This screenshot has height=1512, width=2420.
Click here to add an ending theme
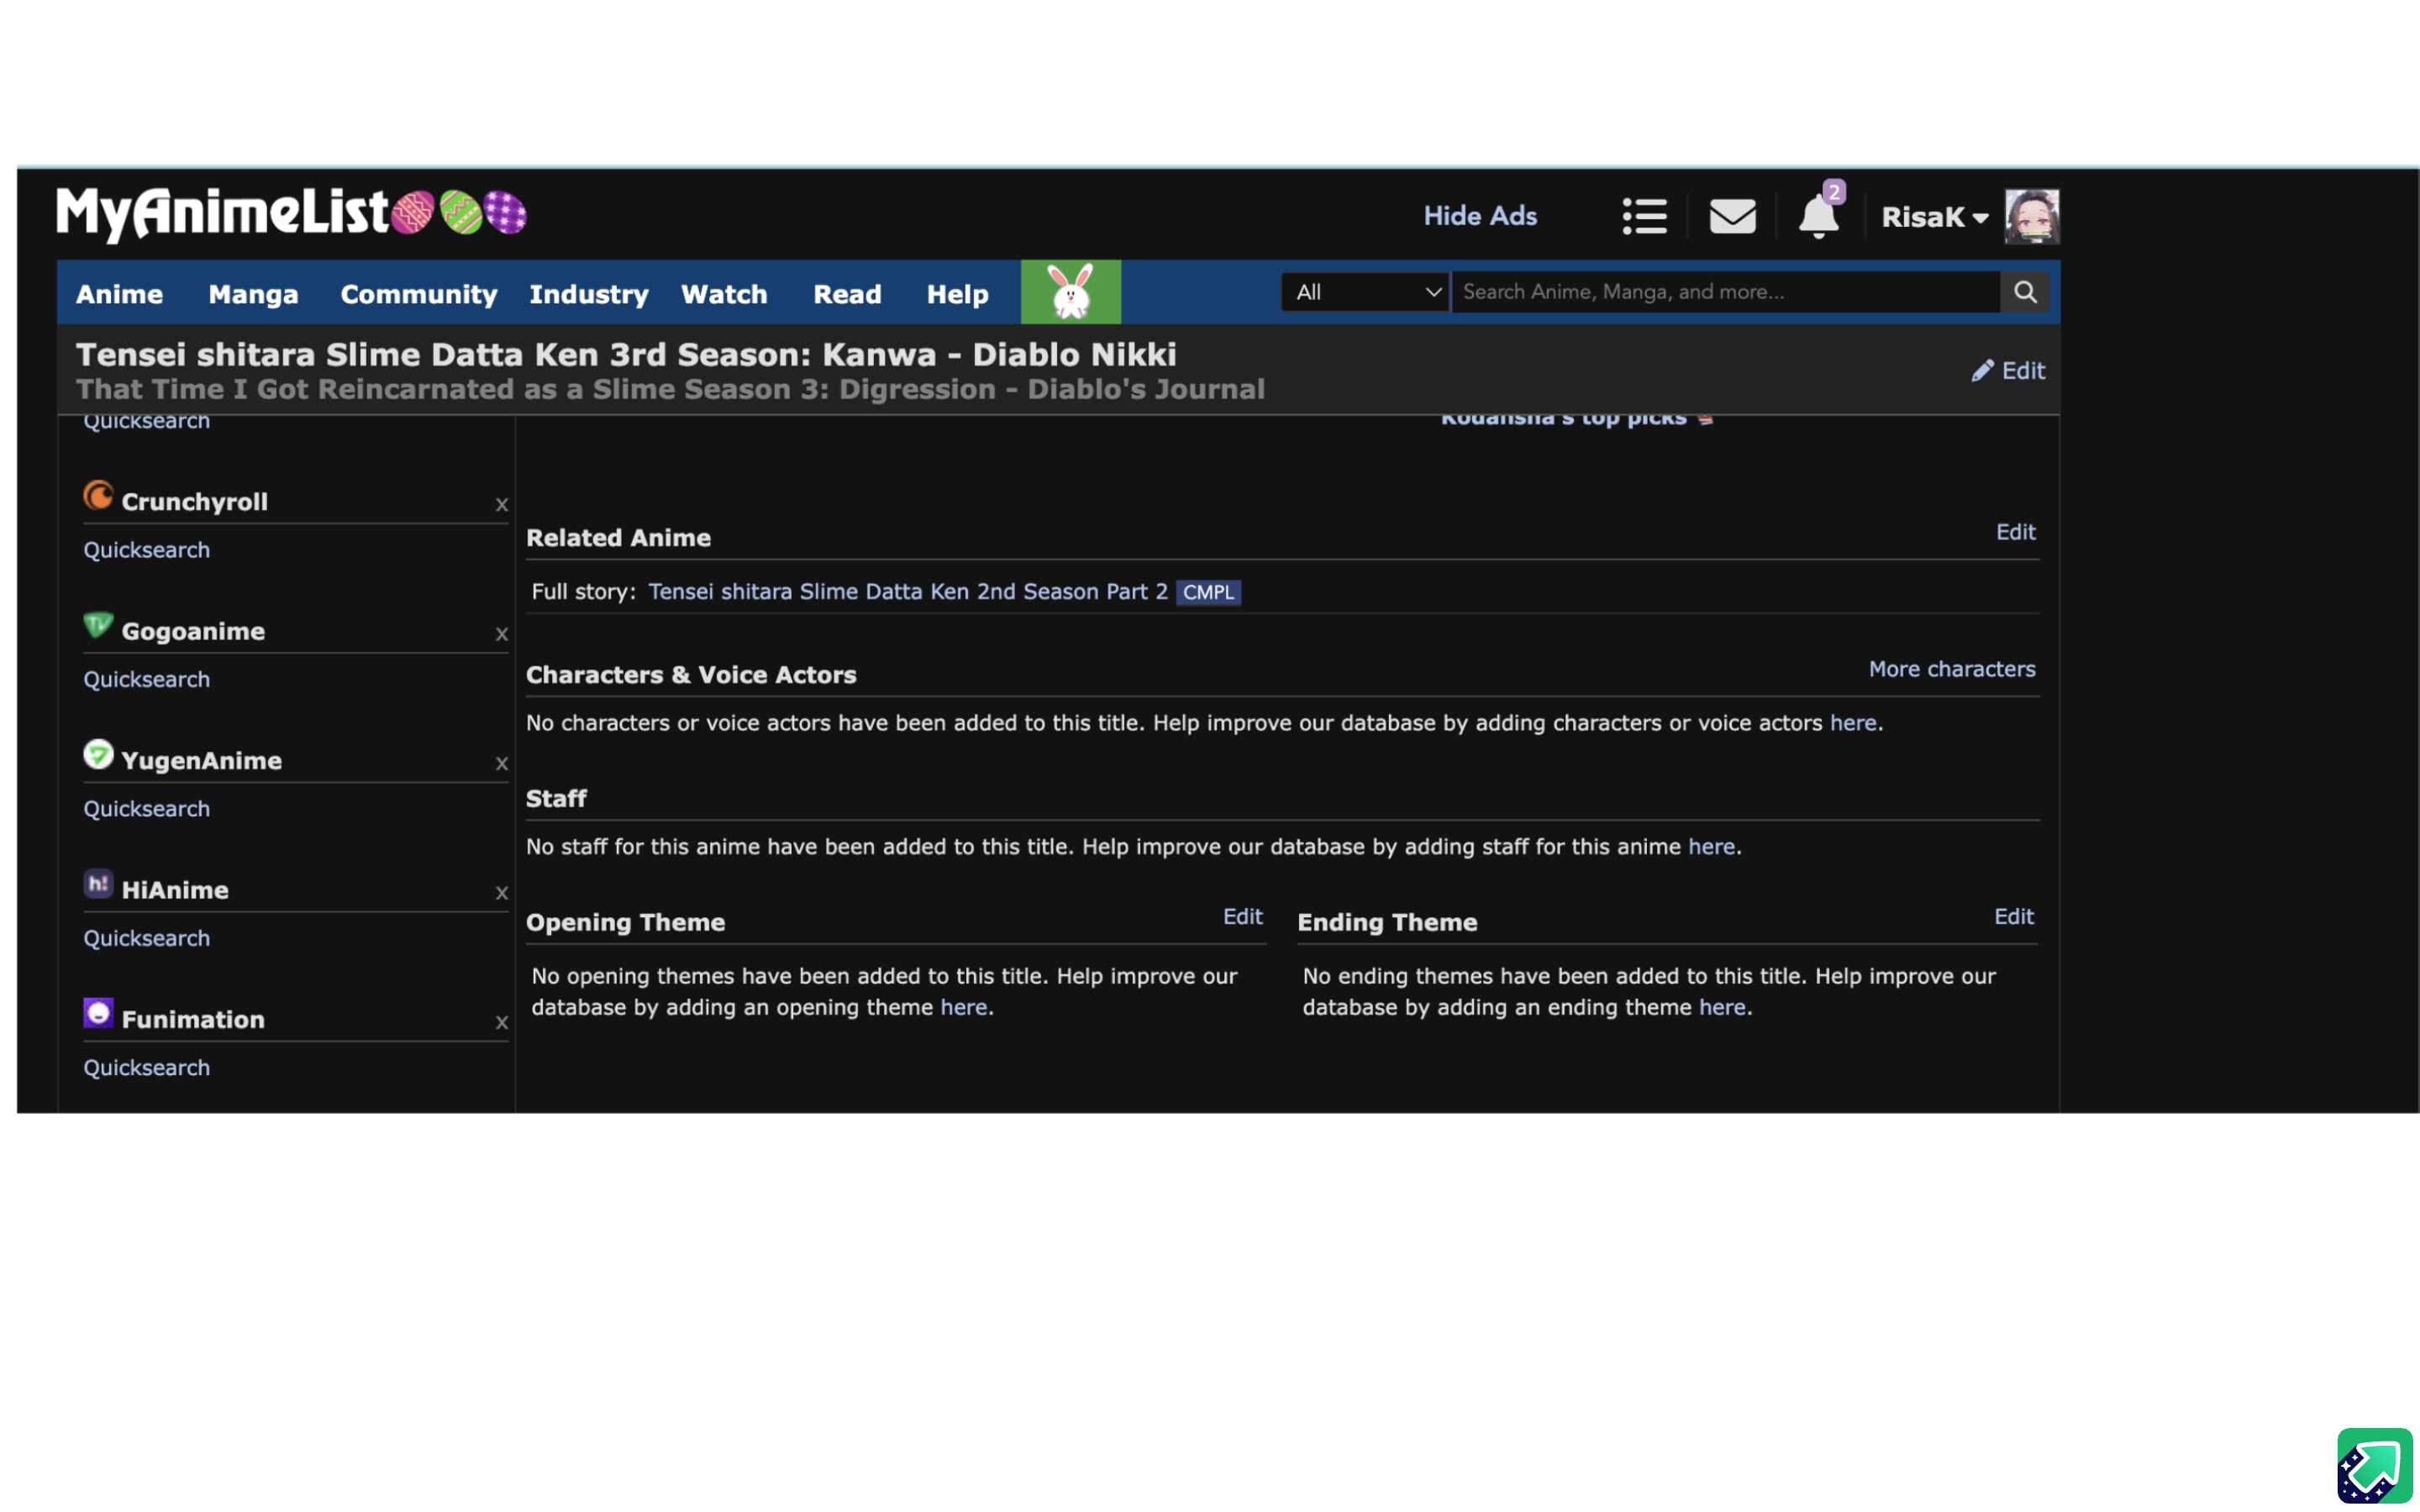point(1722,1008)
